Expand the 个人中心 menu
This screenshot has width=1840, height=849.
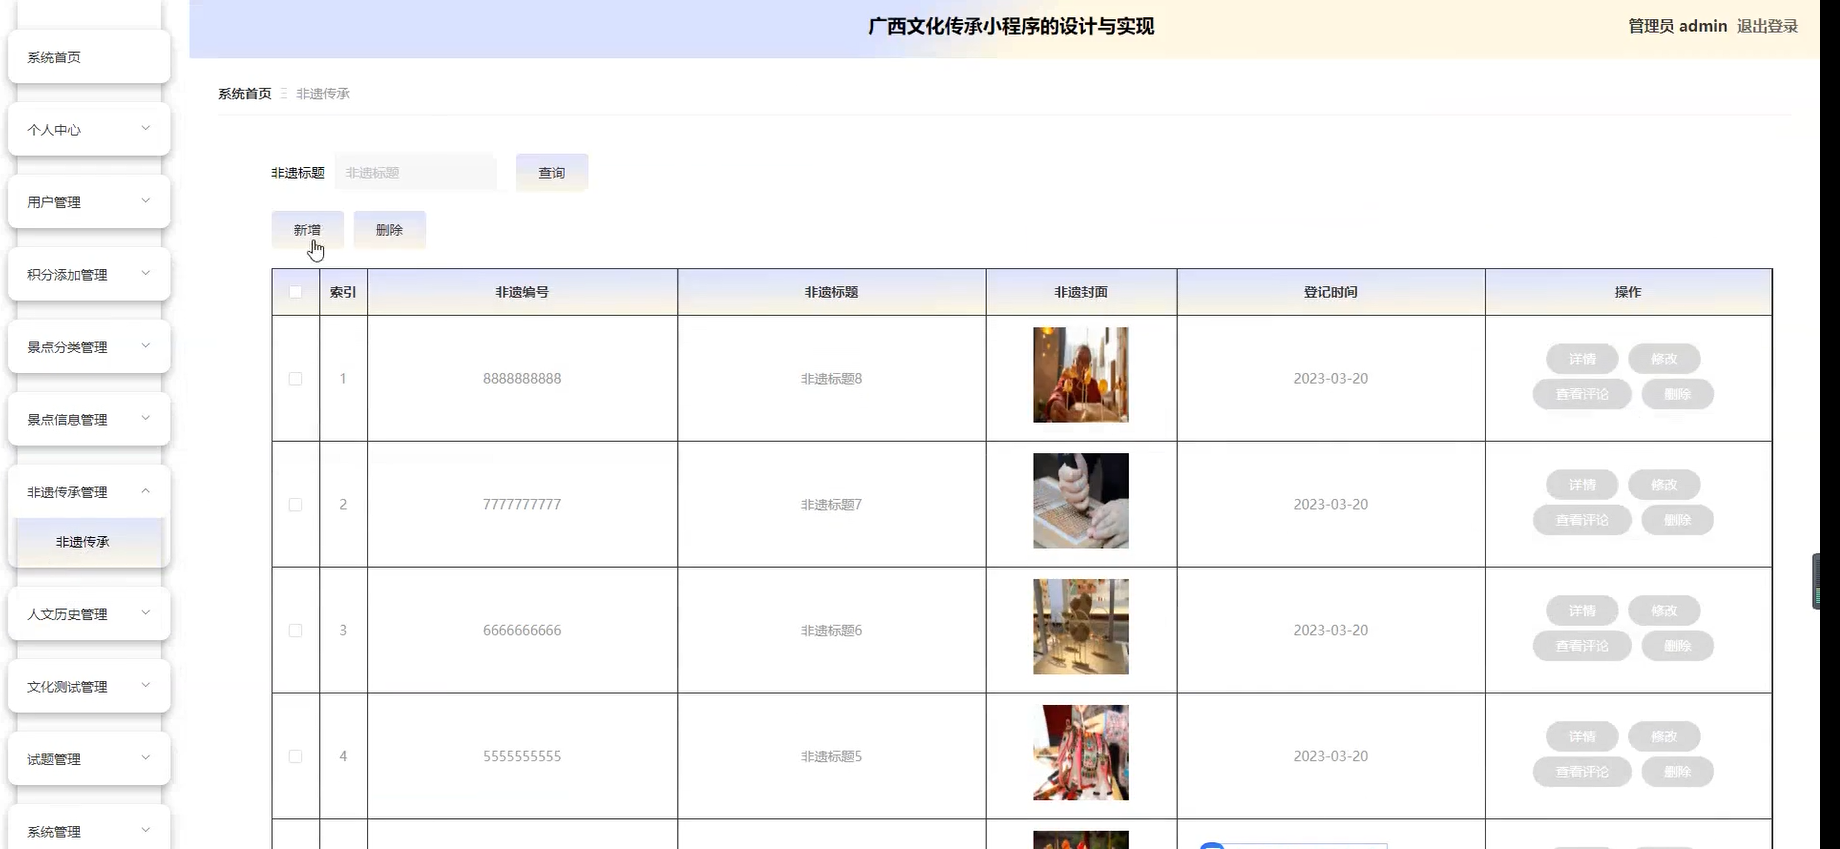pos(89,129)
